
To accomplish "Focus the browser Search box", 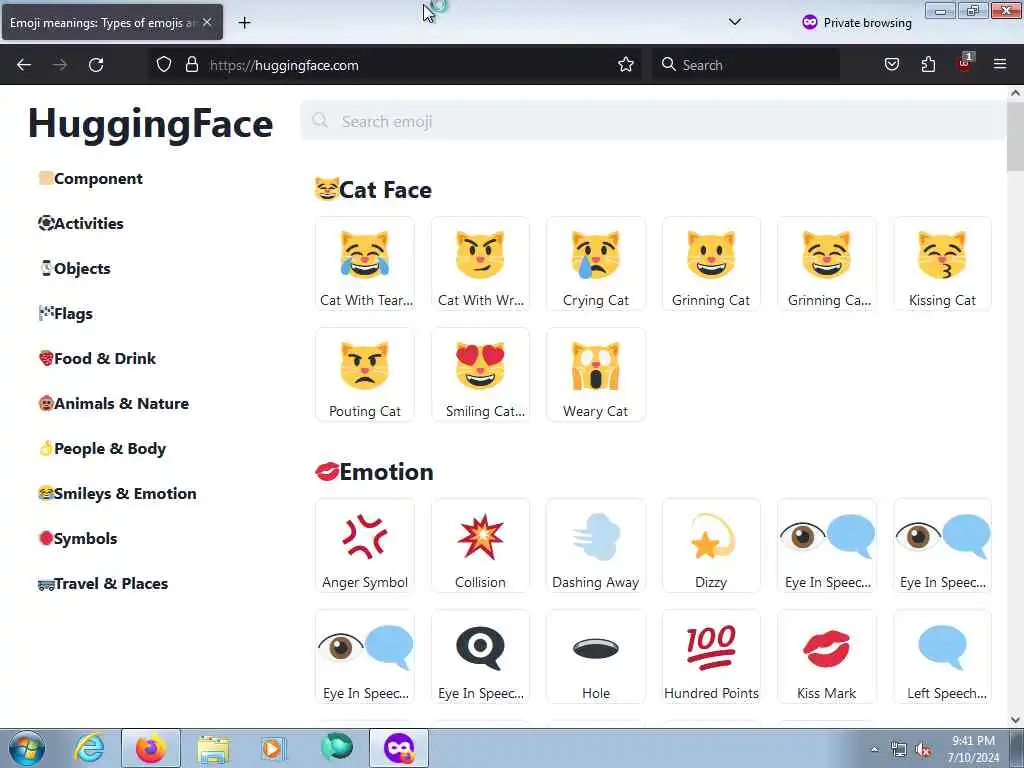I will tap(746, 65).
